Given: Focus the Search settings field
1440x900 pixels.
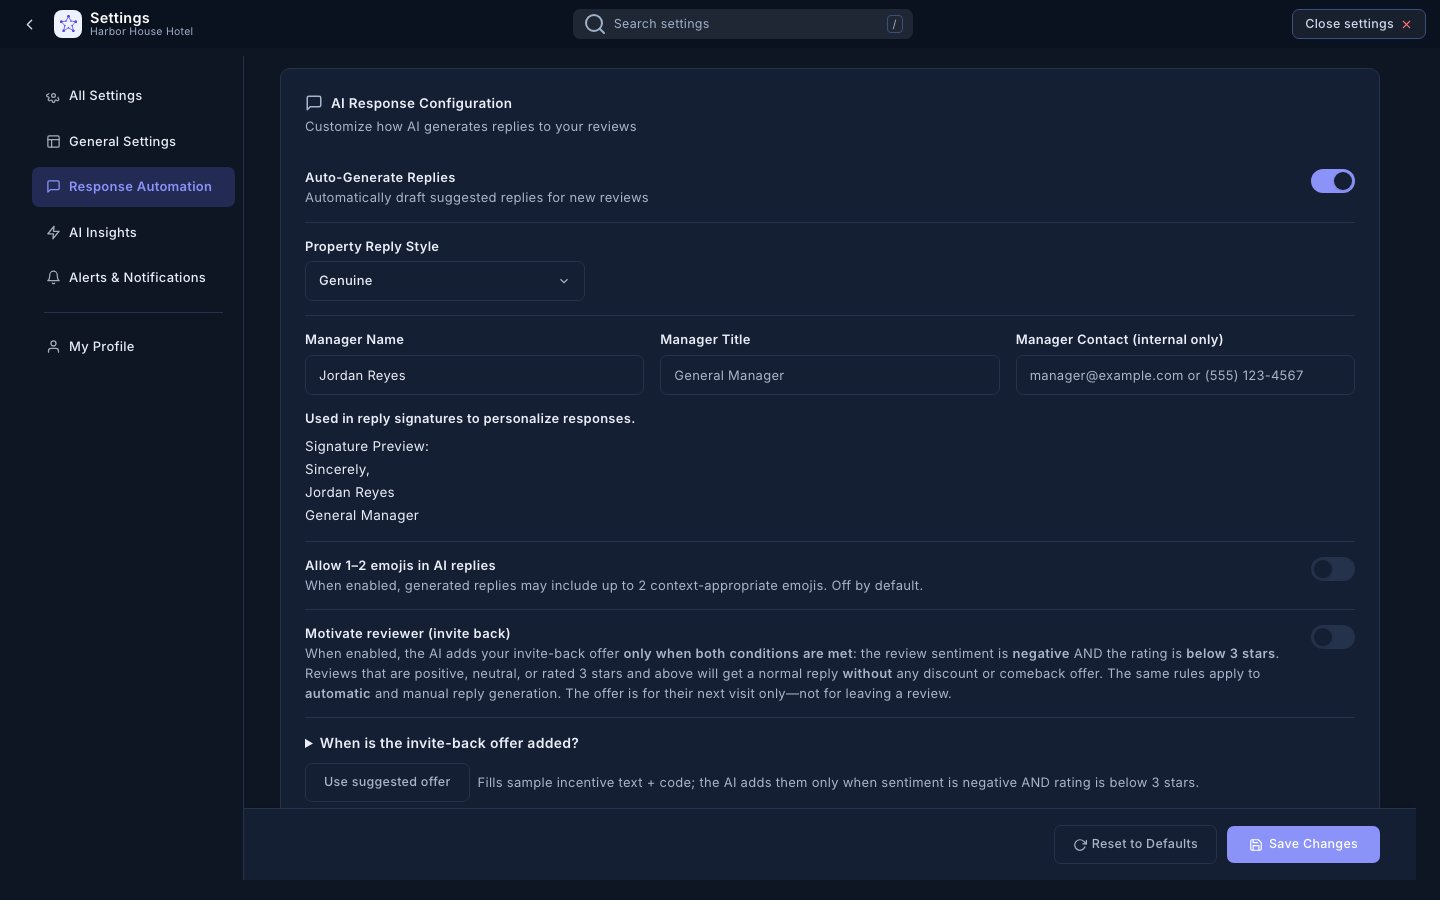Looking at the screenshot, I should pos(743,24).
